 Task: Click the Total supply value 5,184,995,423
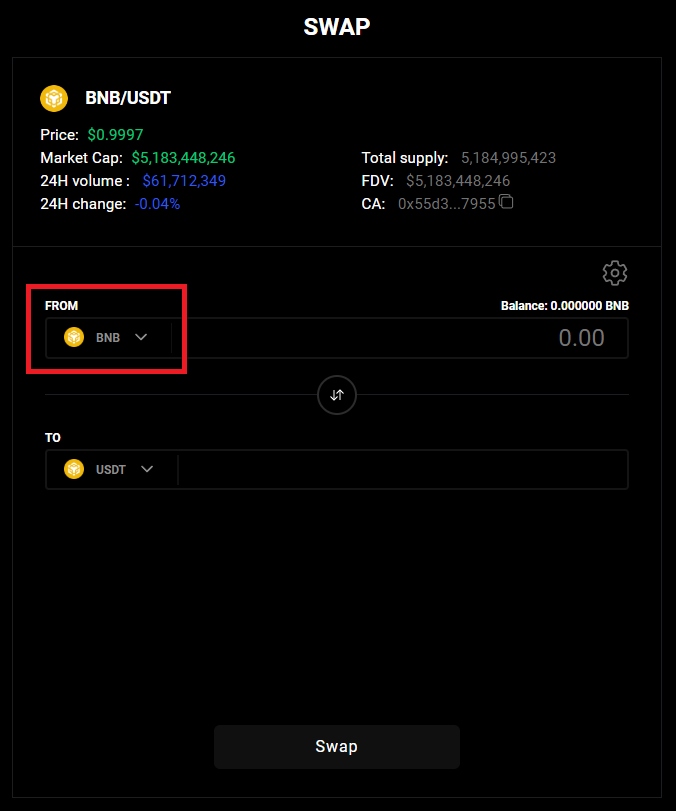[x=508, y=158]
